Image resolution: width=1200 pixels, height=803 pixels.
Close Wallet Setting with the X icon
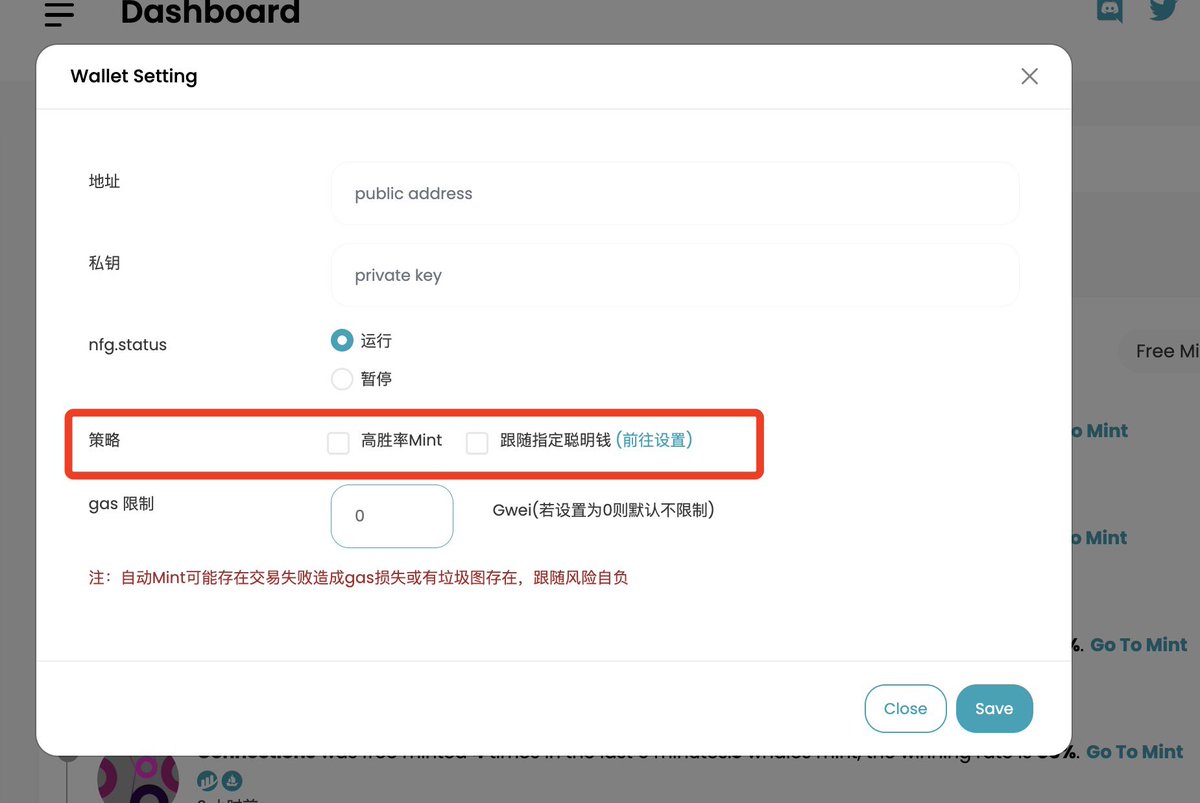coord(1029,76)
